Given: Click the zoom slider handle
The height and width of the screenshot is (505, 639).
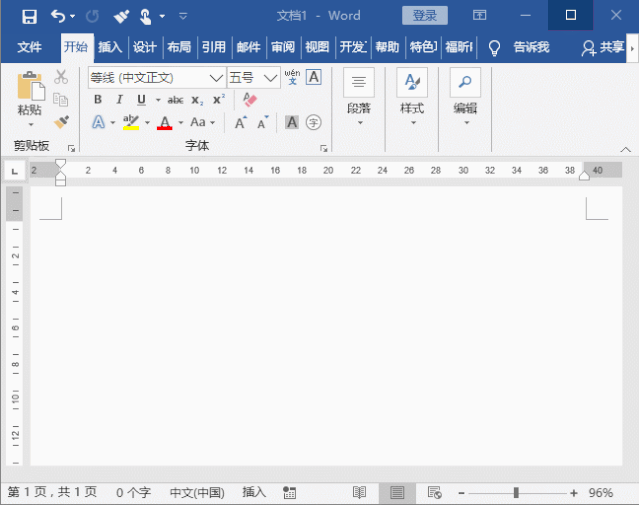Looking at the screenshot, I should 516,493.
